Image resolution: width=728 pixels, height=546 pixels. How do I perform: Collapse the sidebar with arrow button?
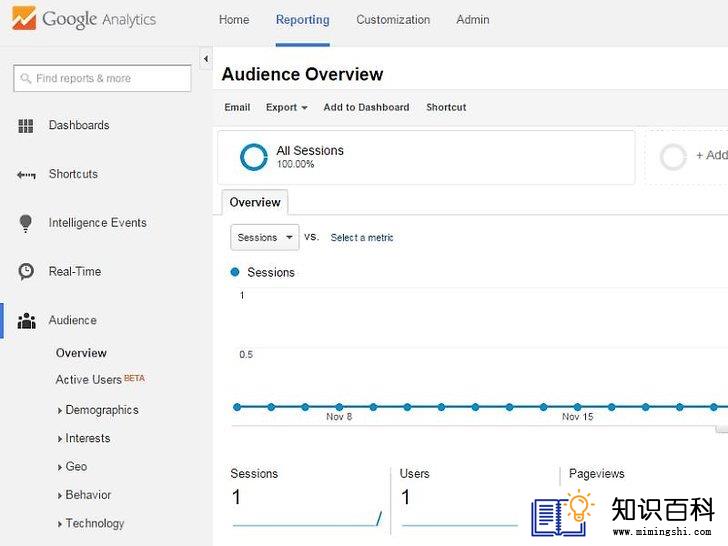click(x=206, y=59)
